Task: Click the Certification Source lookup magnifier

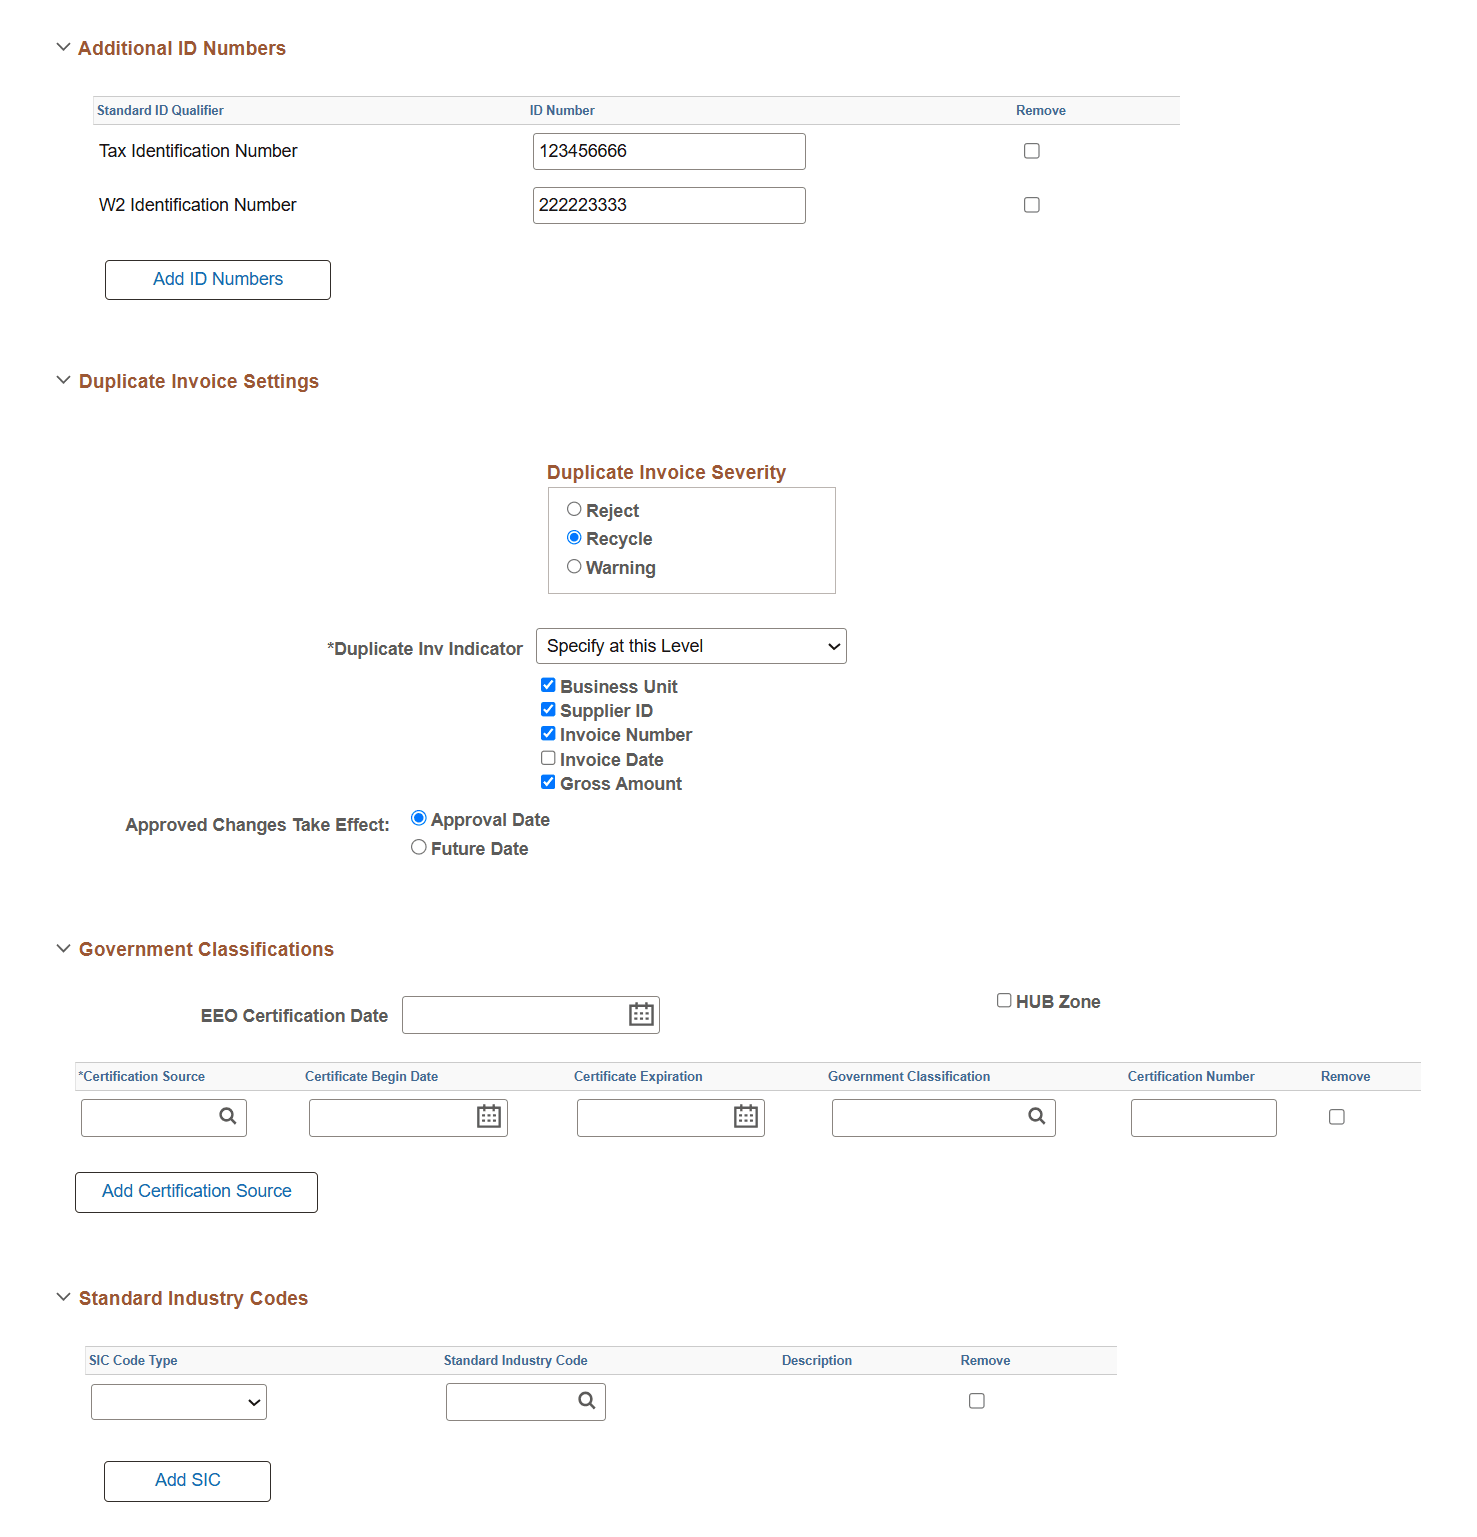Action: pyautogui.click(x=229, y=1117)
